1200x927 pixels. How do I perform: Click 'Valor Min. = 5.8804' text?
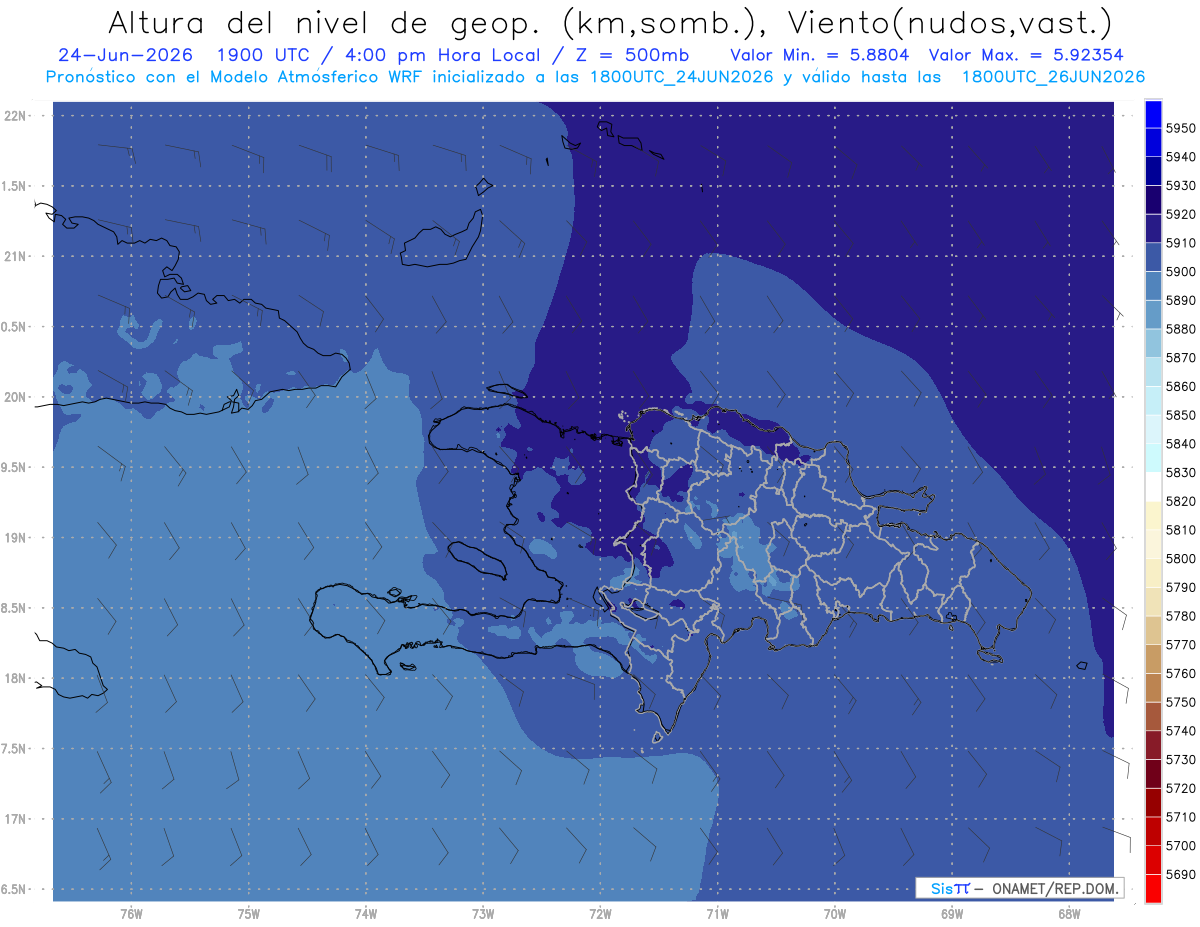point(819,55)
